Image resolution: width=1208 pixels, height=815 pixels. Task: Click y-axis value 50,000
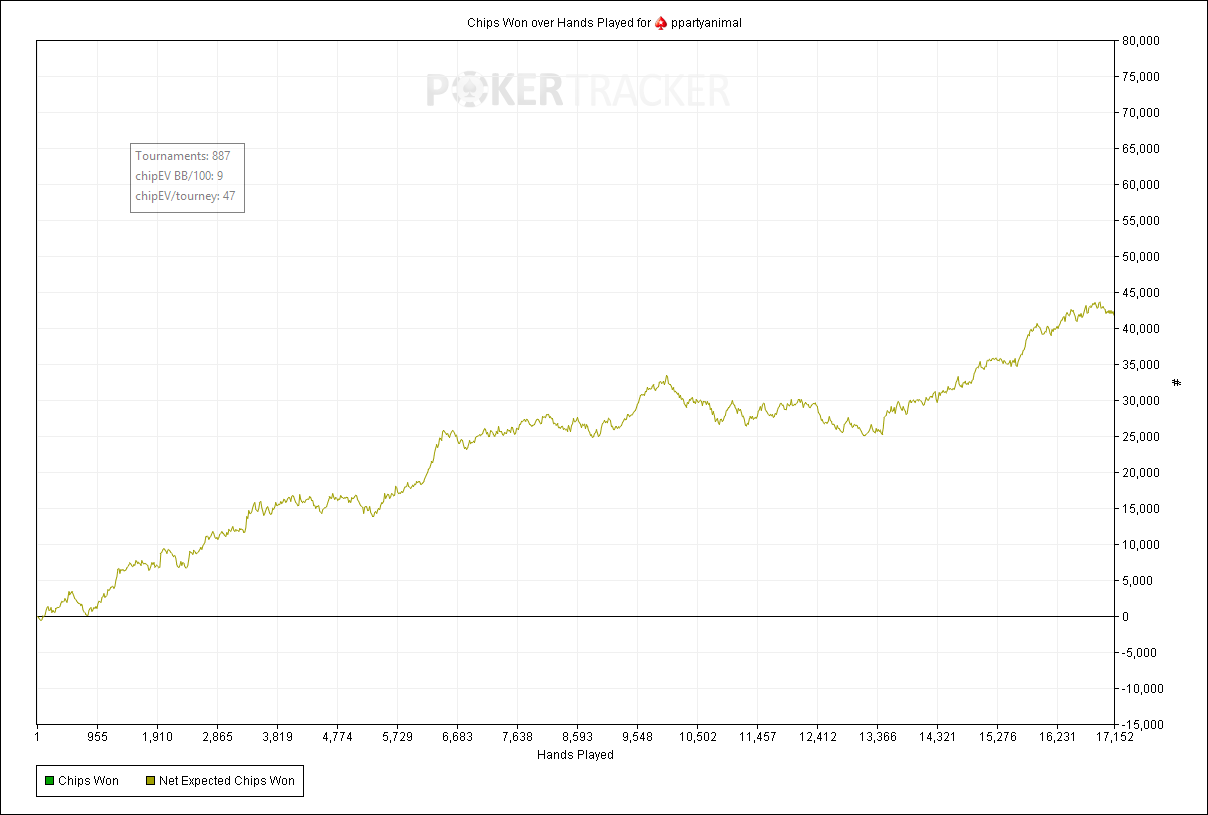[1140, 257]
